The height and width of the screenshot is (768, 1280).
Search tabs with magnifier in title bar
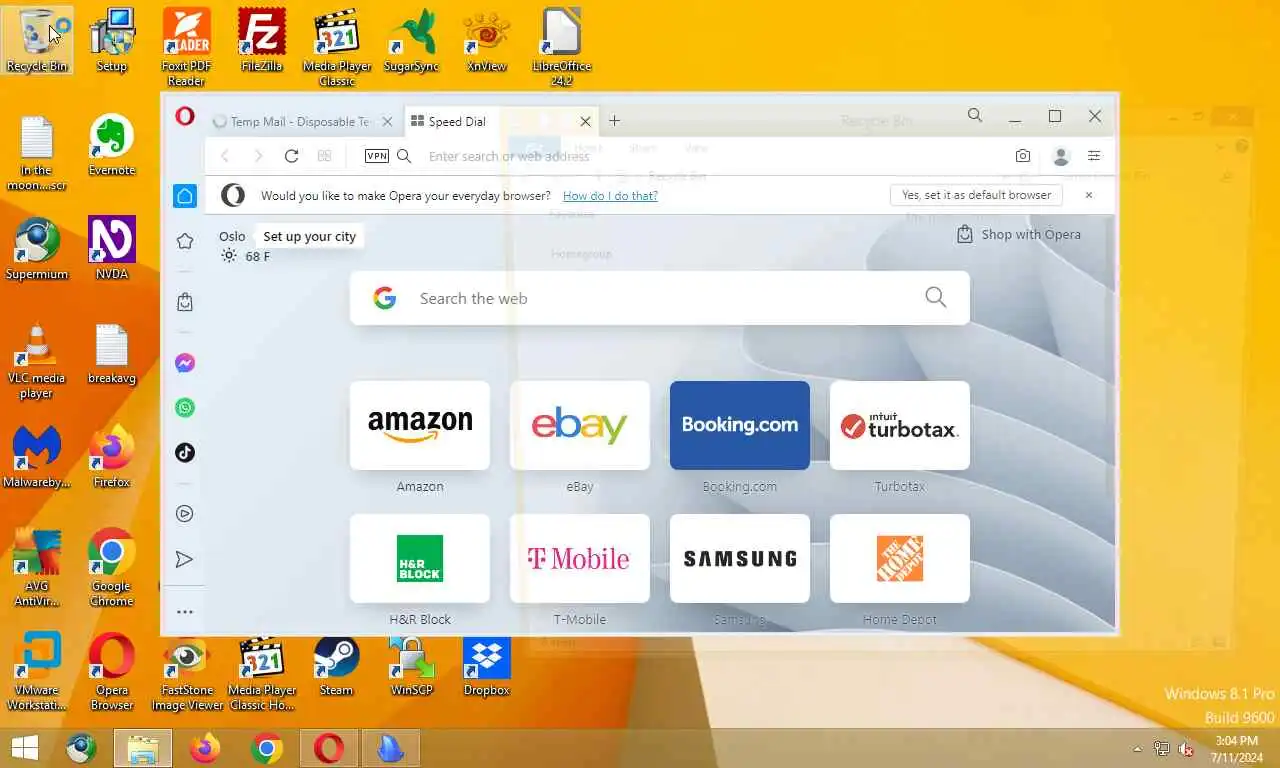click(975, 116)
